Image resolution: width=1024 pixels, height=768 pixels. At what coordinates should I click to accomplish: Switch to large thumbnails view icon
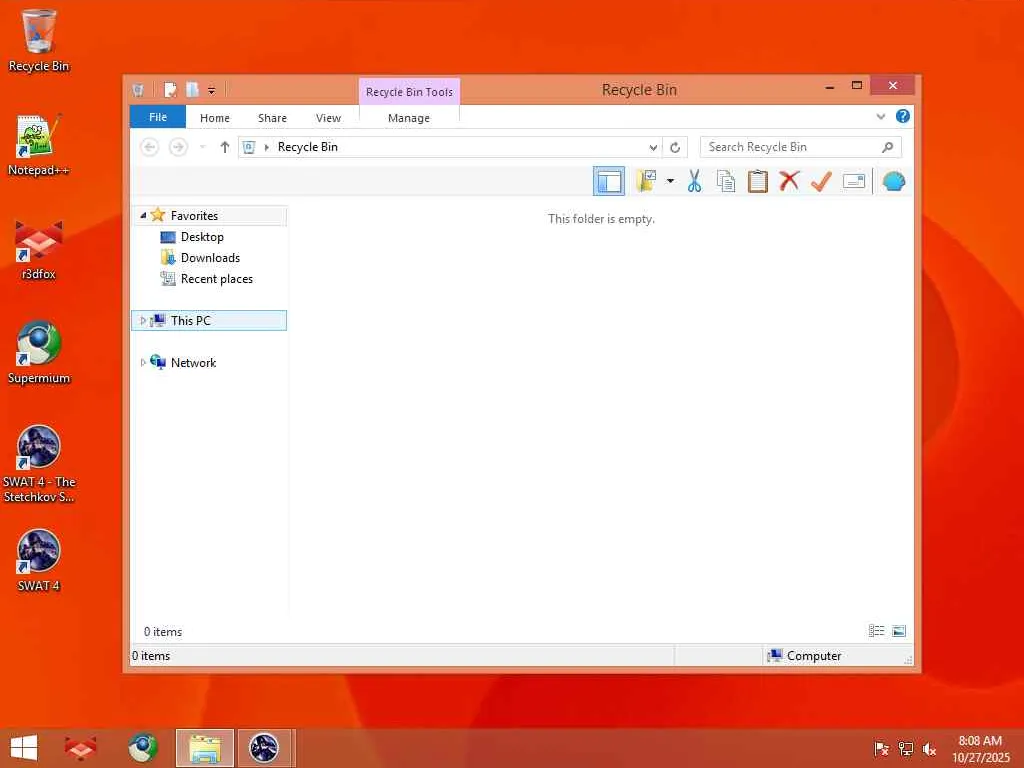pos(899,631)
